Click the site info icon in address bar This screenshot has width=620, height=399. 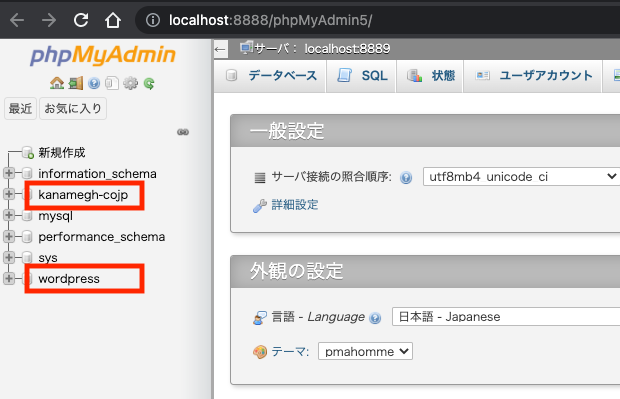coord(153,20)
